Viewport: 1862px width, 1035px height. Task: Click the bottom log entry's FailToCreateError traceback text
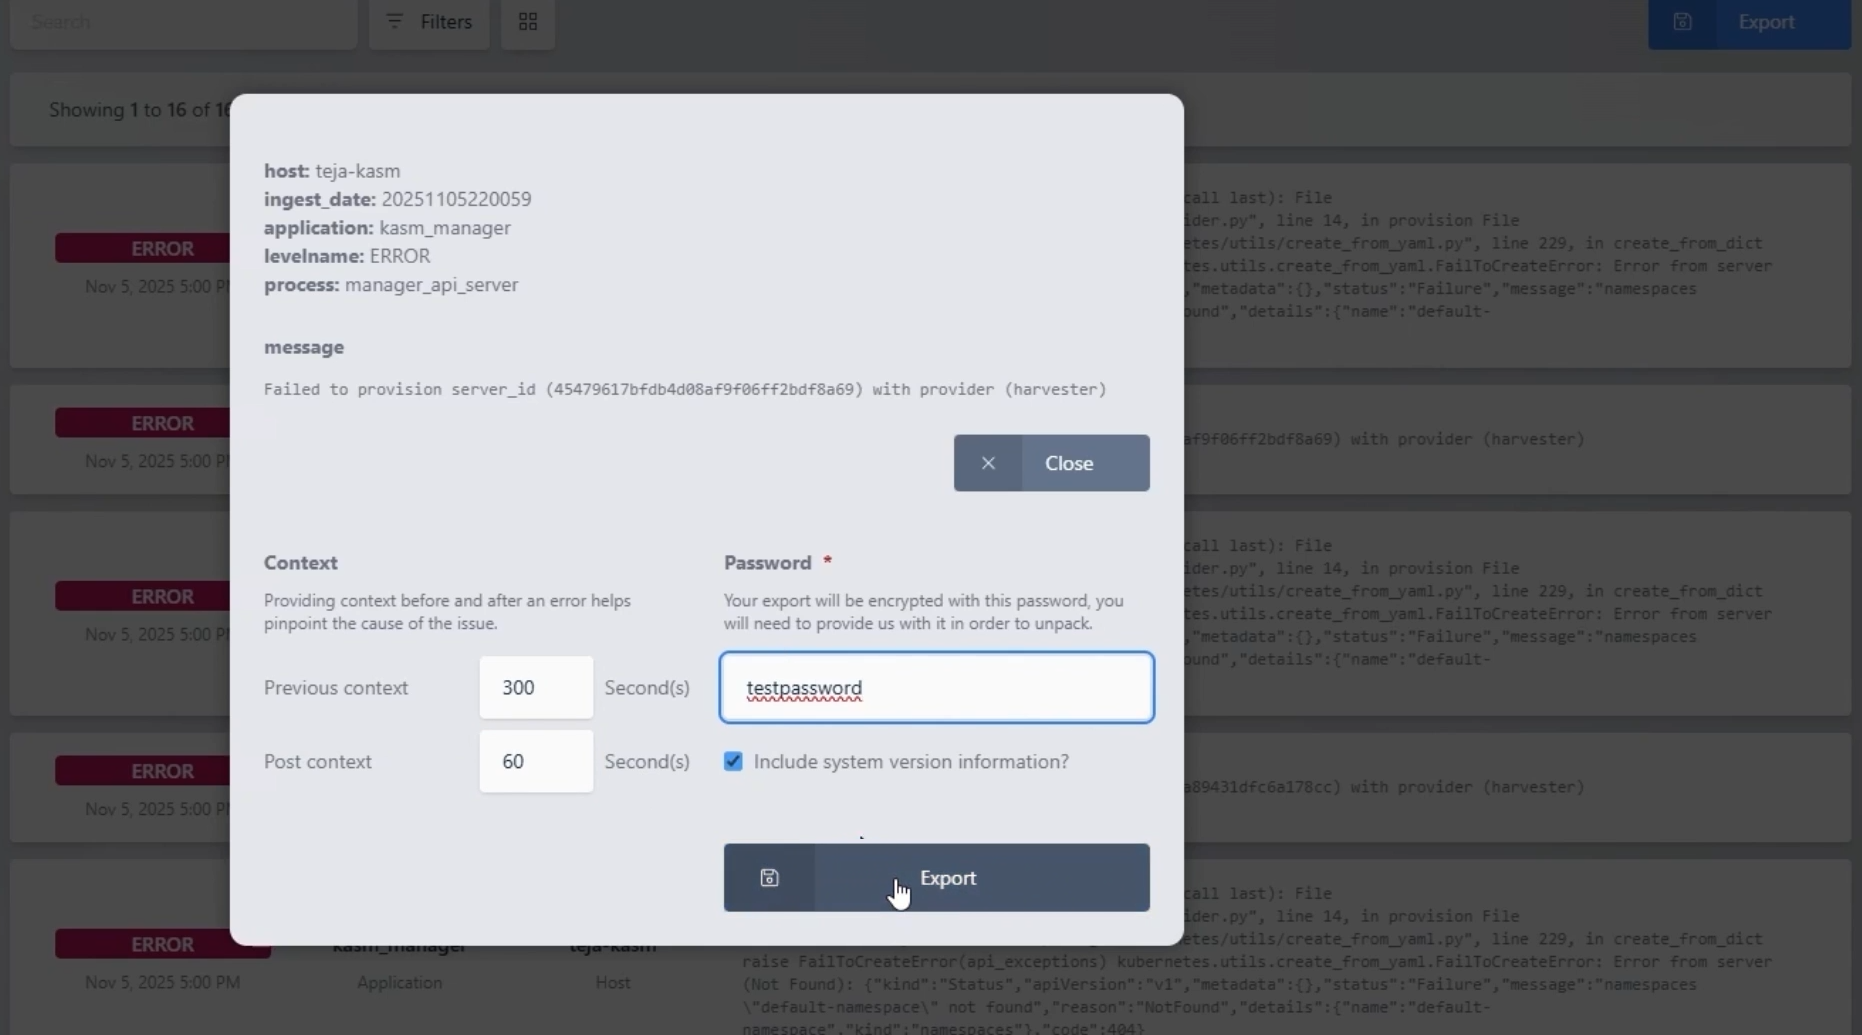(x=1256, y=962)
